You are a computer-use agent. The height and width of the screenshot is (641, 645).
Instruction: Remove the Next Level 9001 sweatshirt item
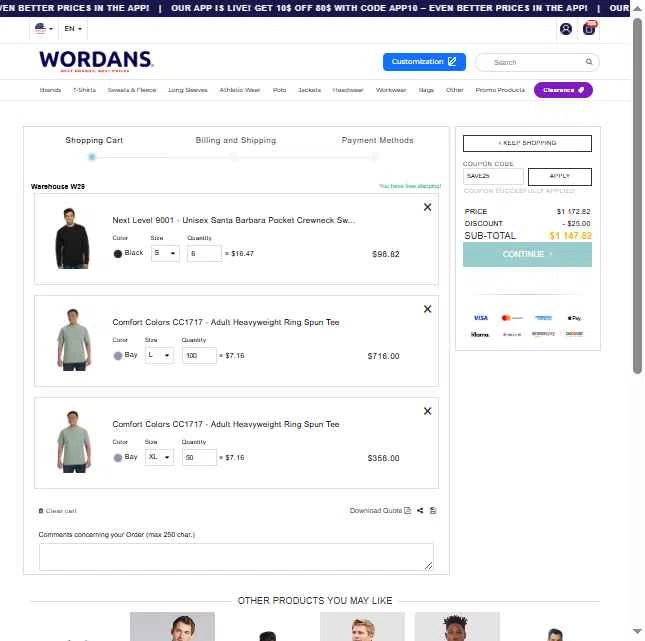(427, 207)
